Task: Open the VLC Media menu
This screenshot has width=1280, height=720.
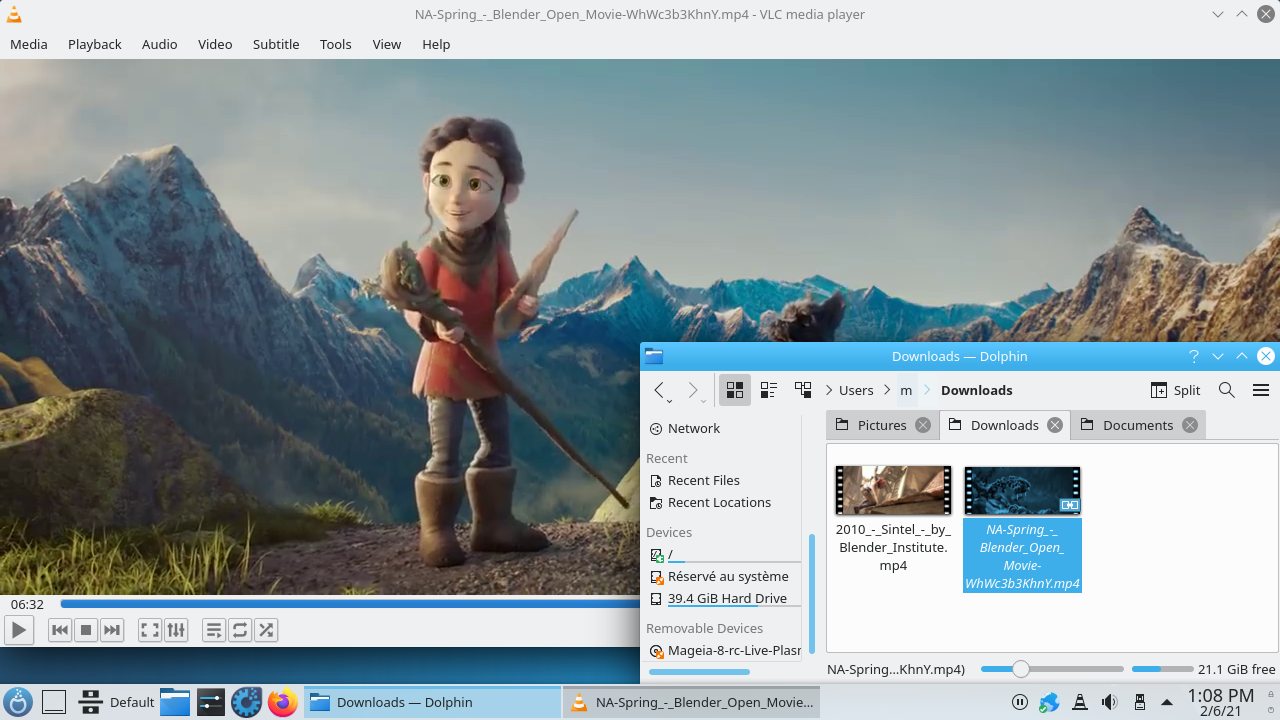Action: pos(29,44)
